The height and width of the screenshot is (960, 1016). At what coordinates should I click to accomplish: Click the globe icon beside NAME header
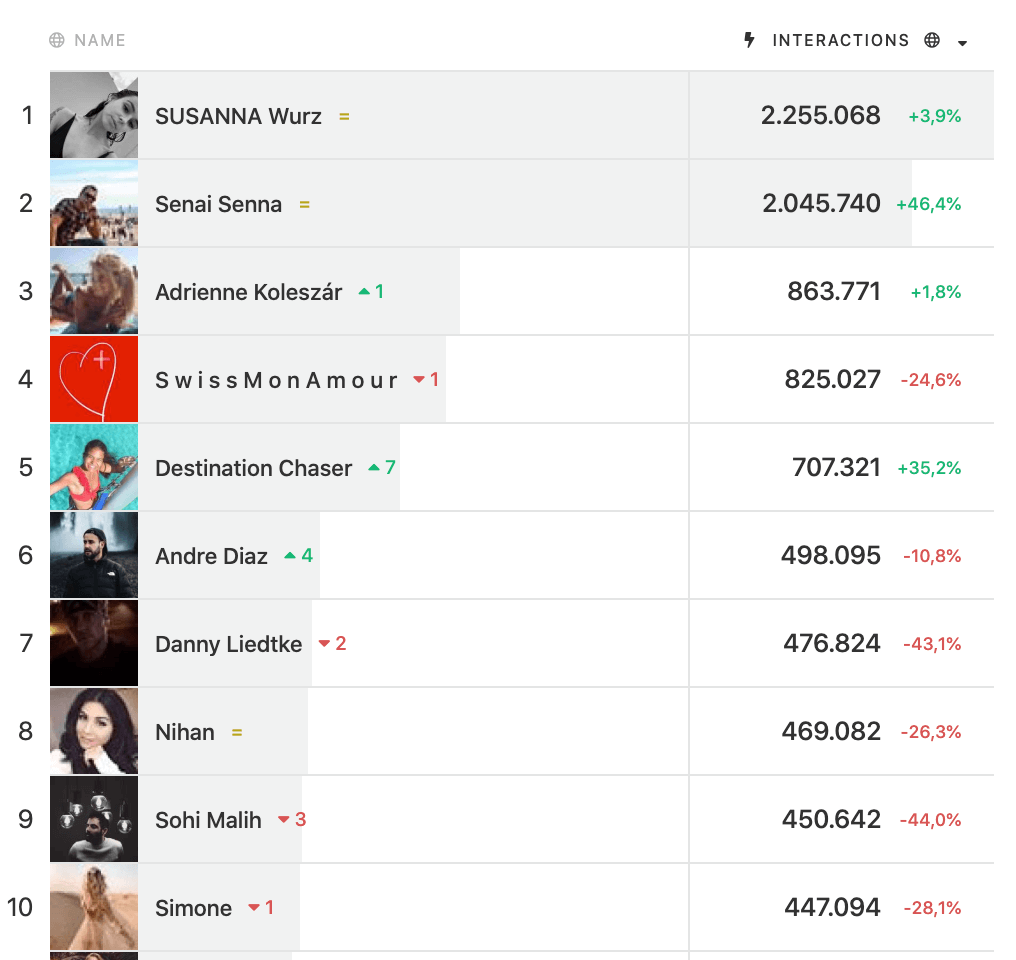click(57, 40)
